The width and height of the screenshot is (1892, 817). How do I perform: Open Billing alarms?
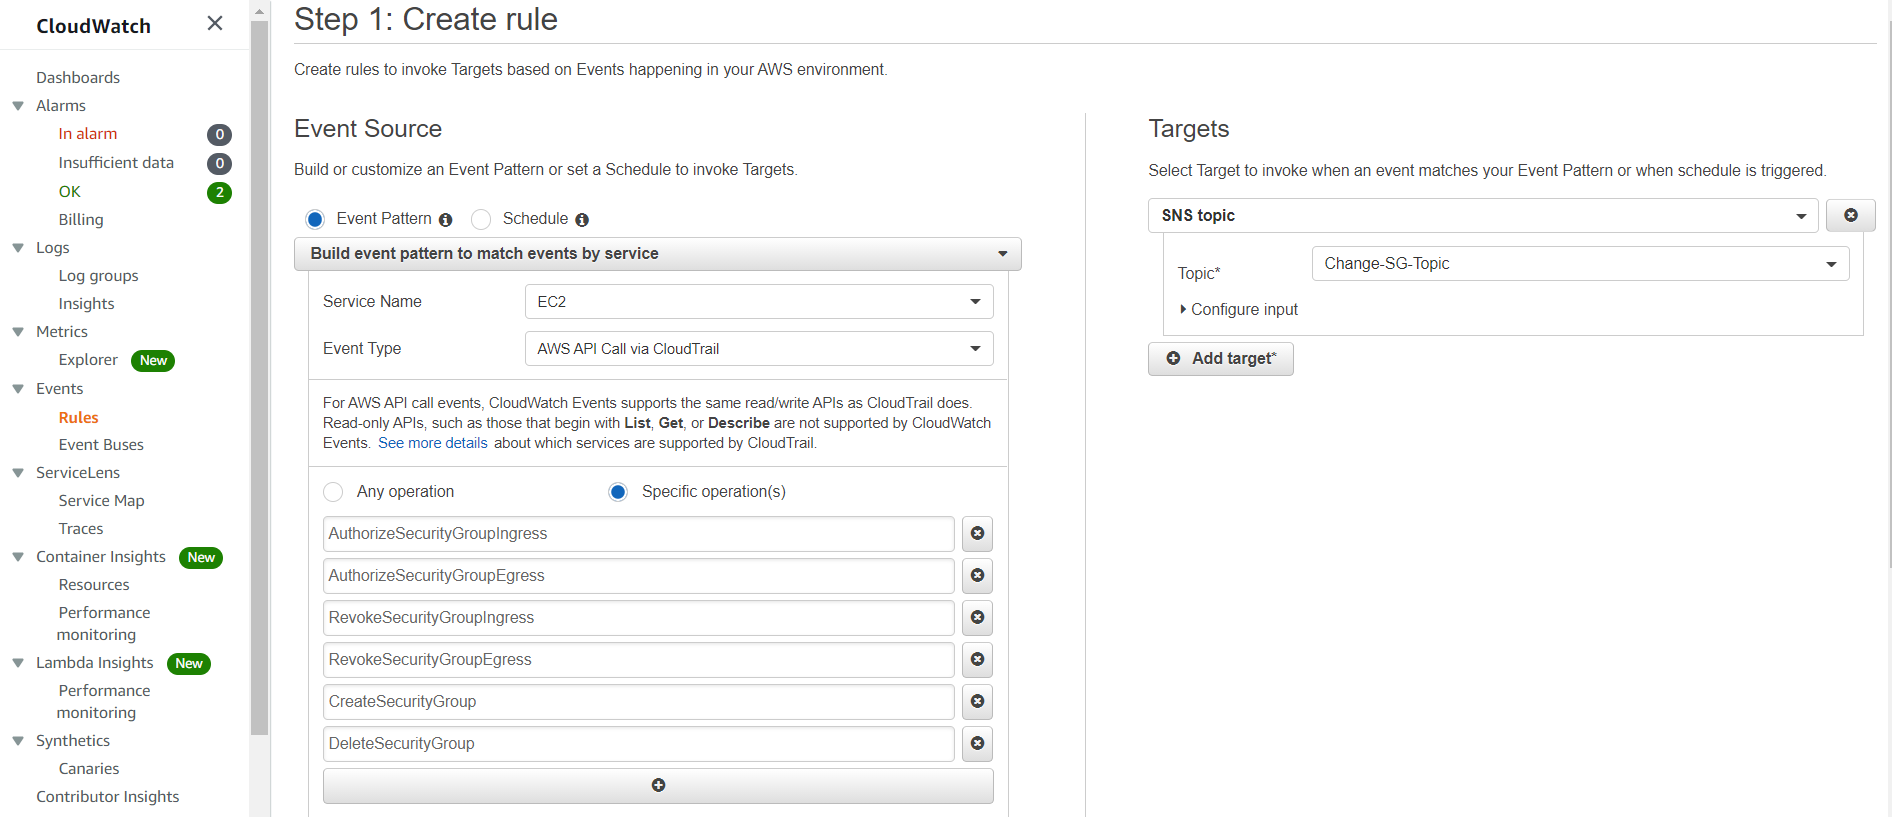point(81,220)
